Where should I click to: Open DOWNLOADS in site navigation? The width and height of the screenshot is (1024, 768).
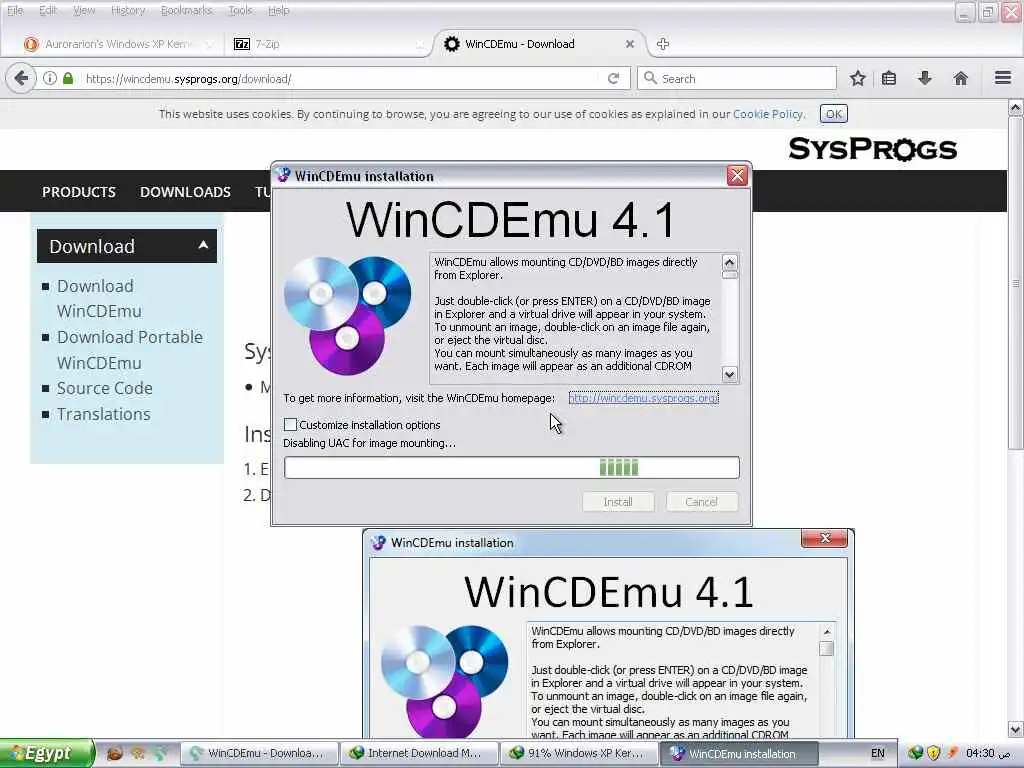(185, 192)
